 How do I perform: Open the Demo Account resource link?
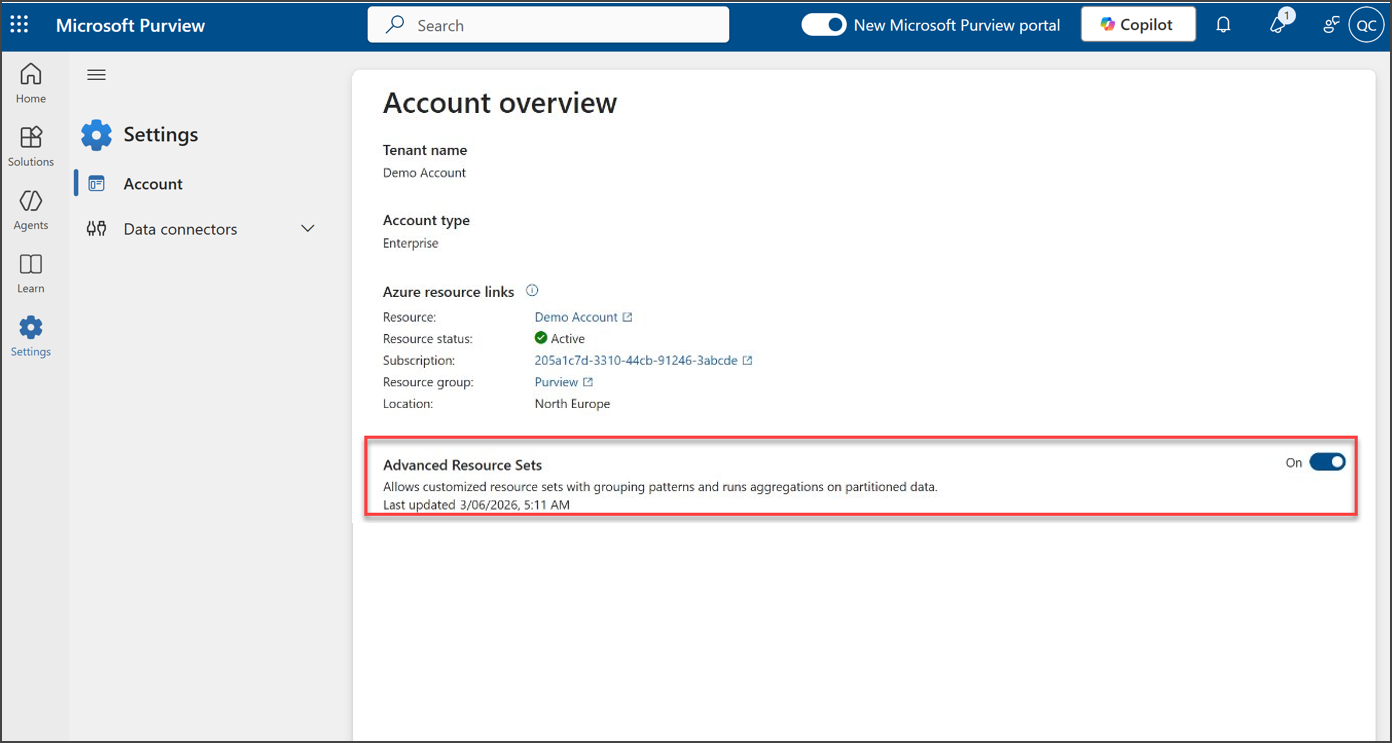click(x=577, y=316)
